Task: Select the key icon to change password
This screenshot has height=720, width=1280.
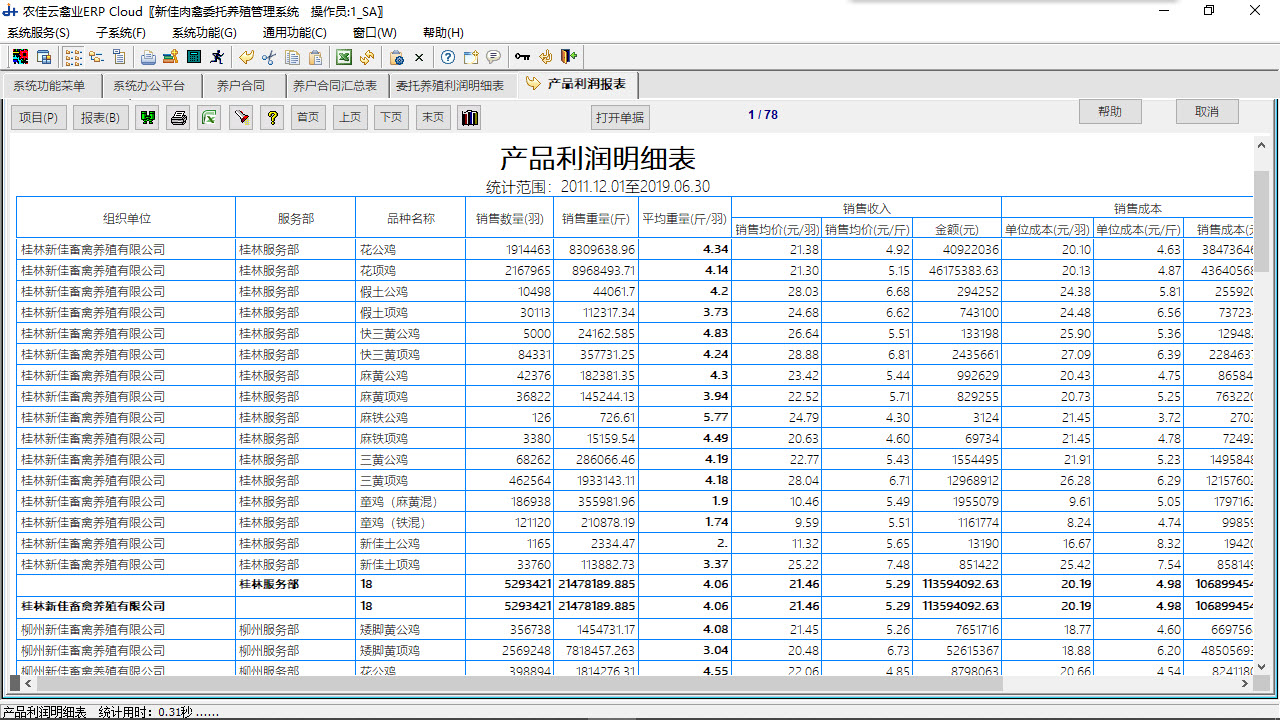Action: [x=521, y=57]
